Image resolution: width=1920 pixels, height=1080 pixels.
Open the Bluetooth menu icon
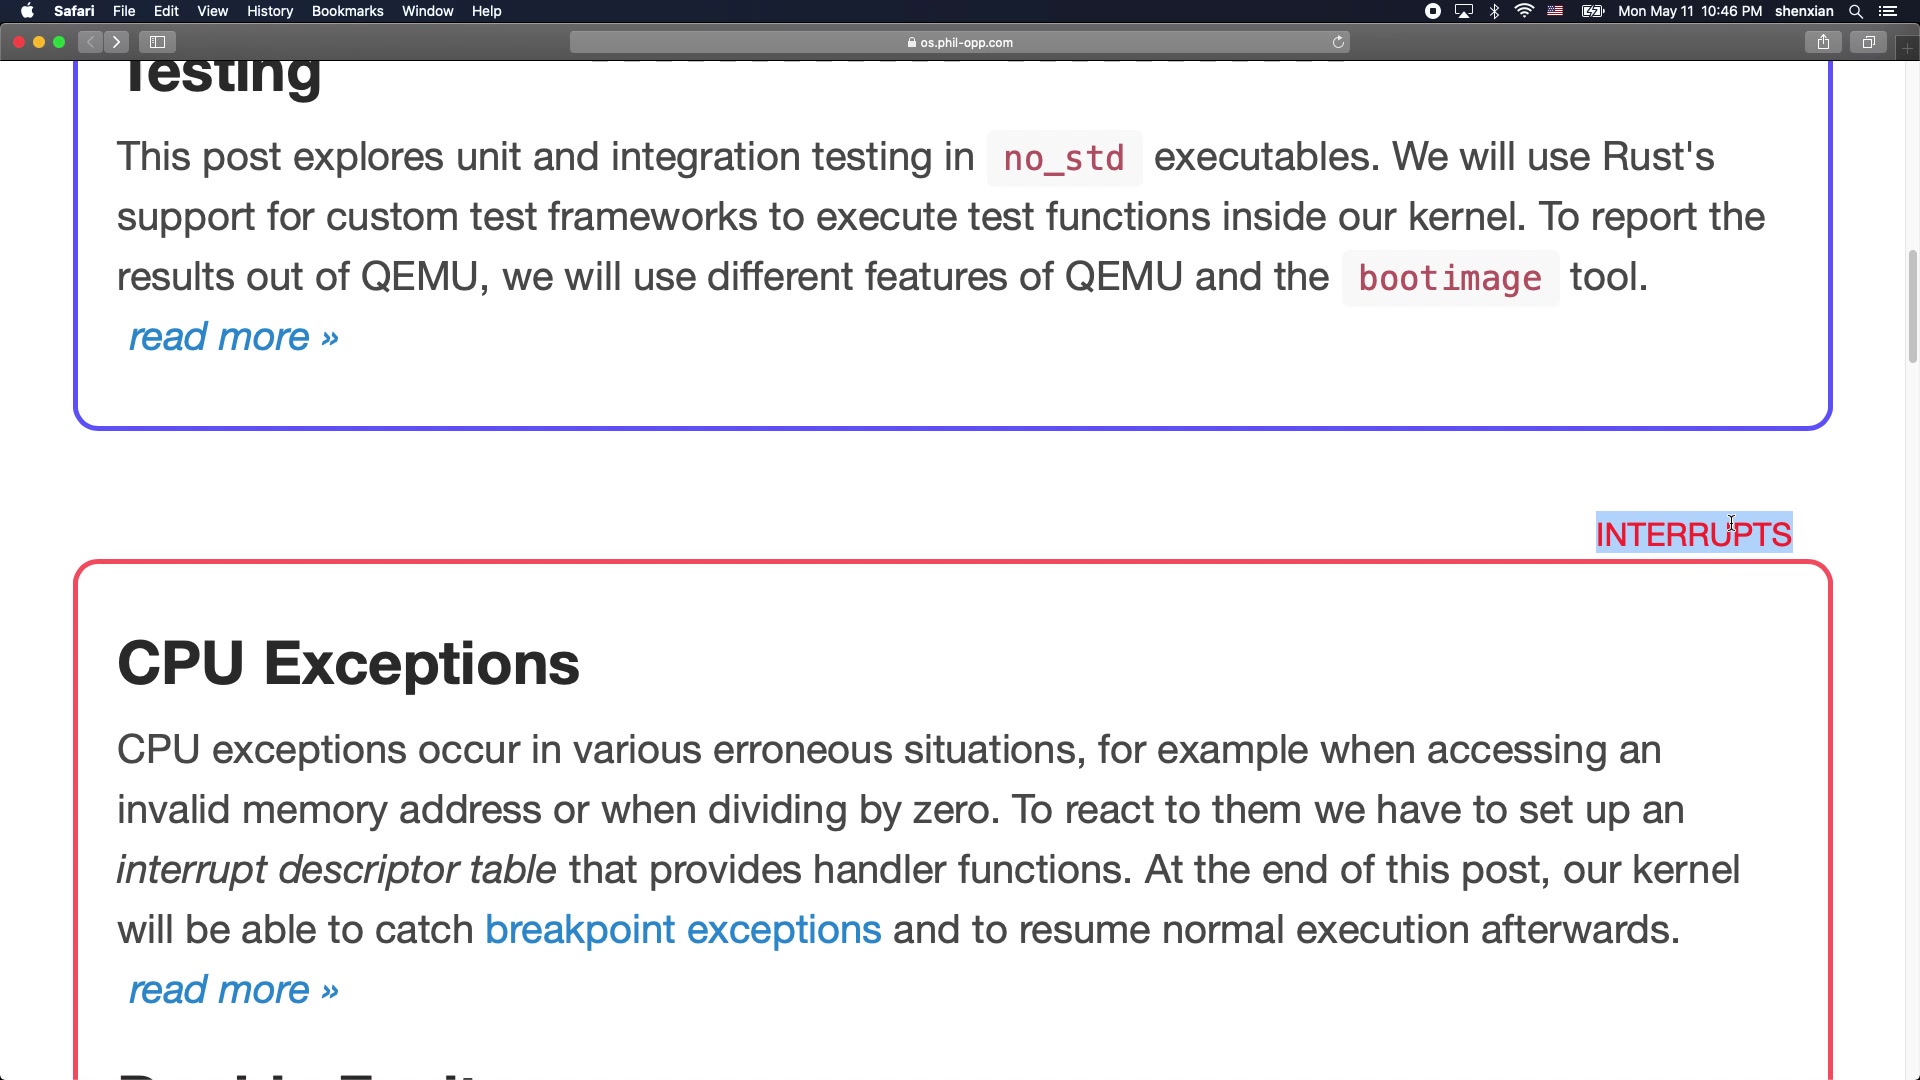click(x=1494, y=12)
